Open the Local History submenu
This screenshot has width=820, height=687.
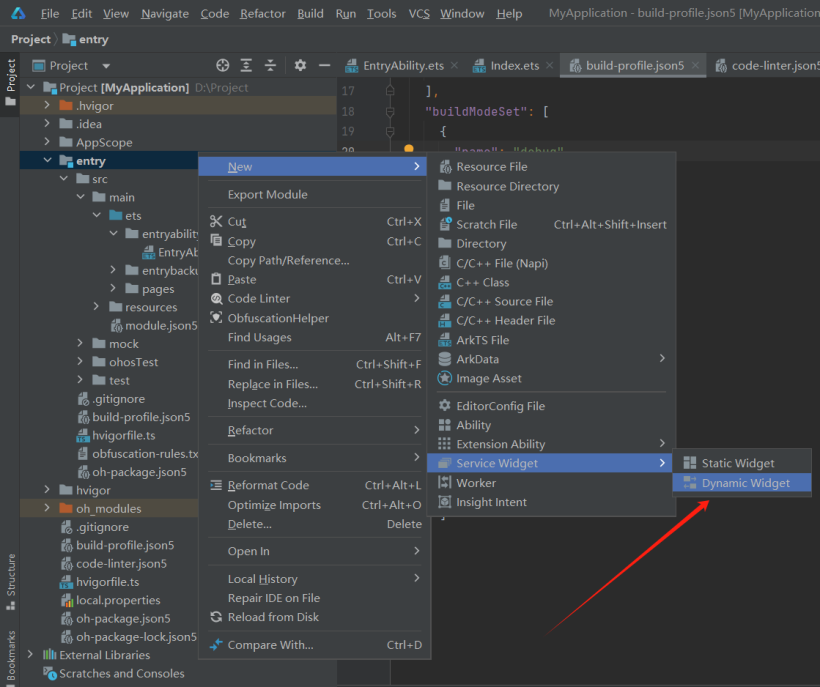pyautogui.click(x=315, y=579)
